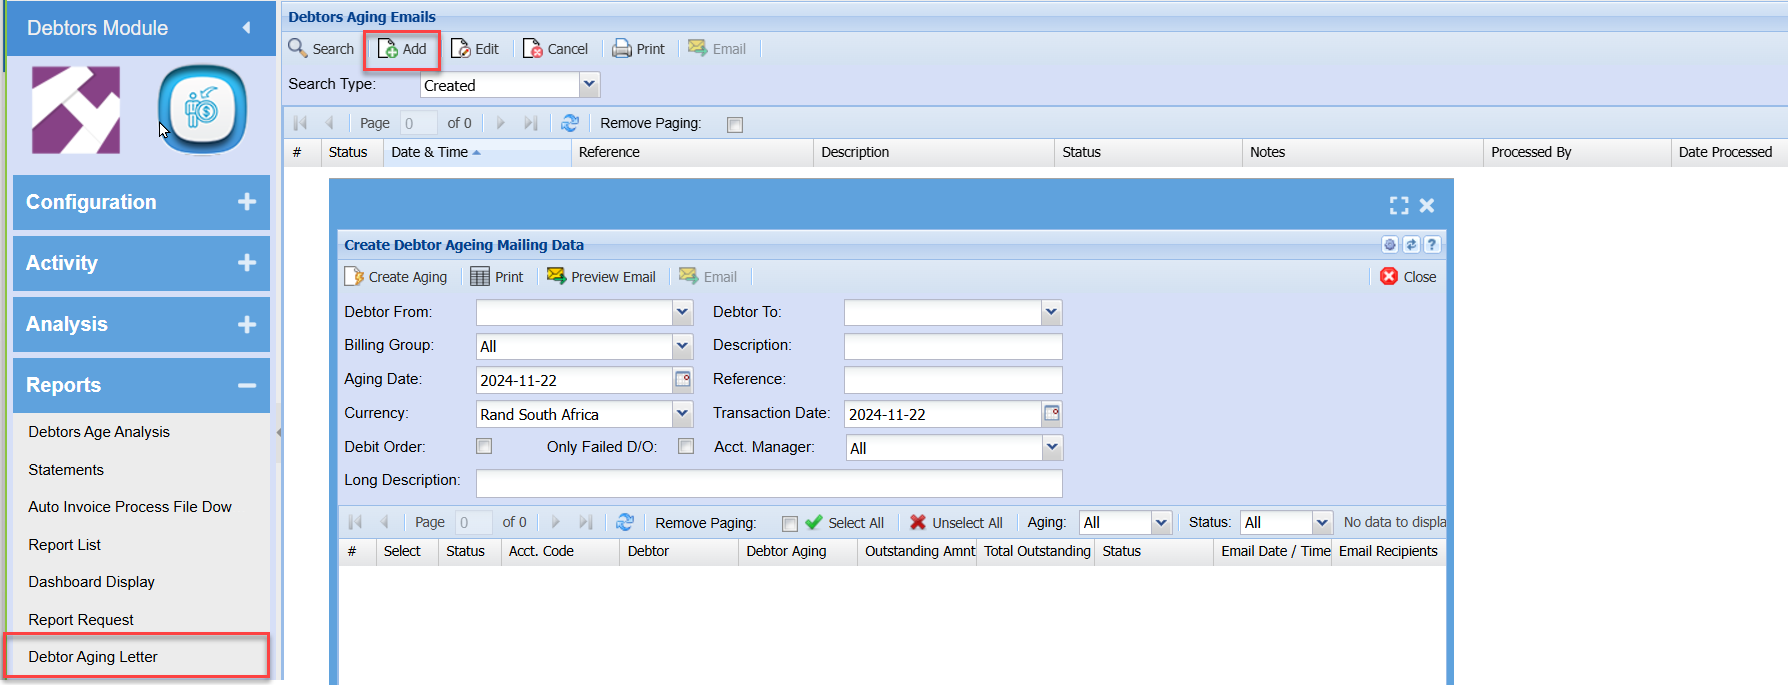Click the help question mark icon in the dialog header

1432,244
